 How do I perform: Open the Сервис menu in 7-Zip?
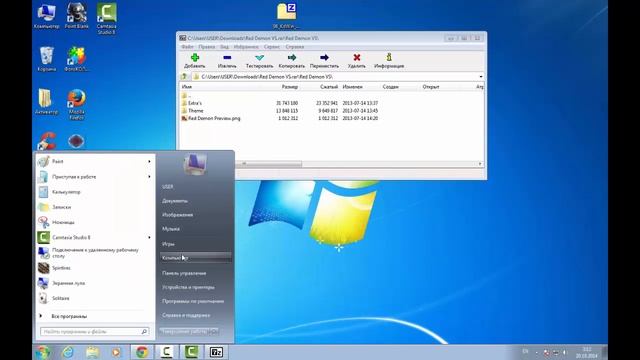pos(272,47)
